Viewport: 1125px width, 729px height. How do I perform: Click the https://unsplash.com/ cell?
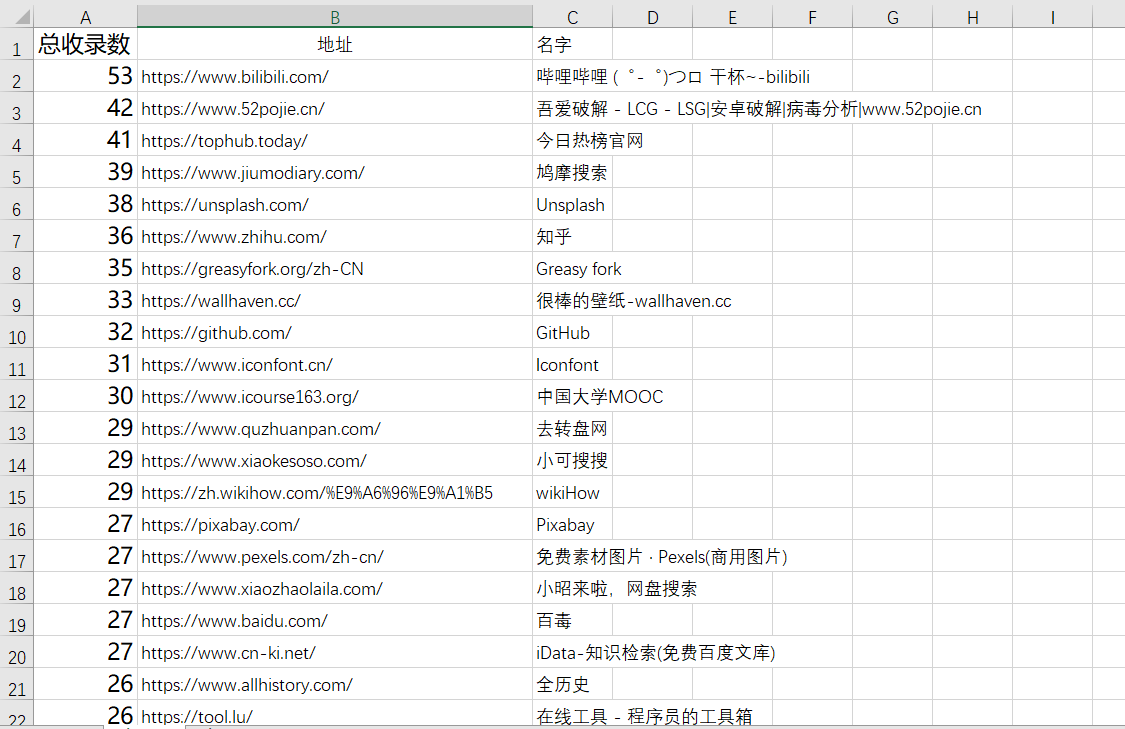[x=335, y=204]
